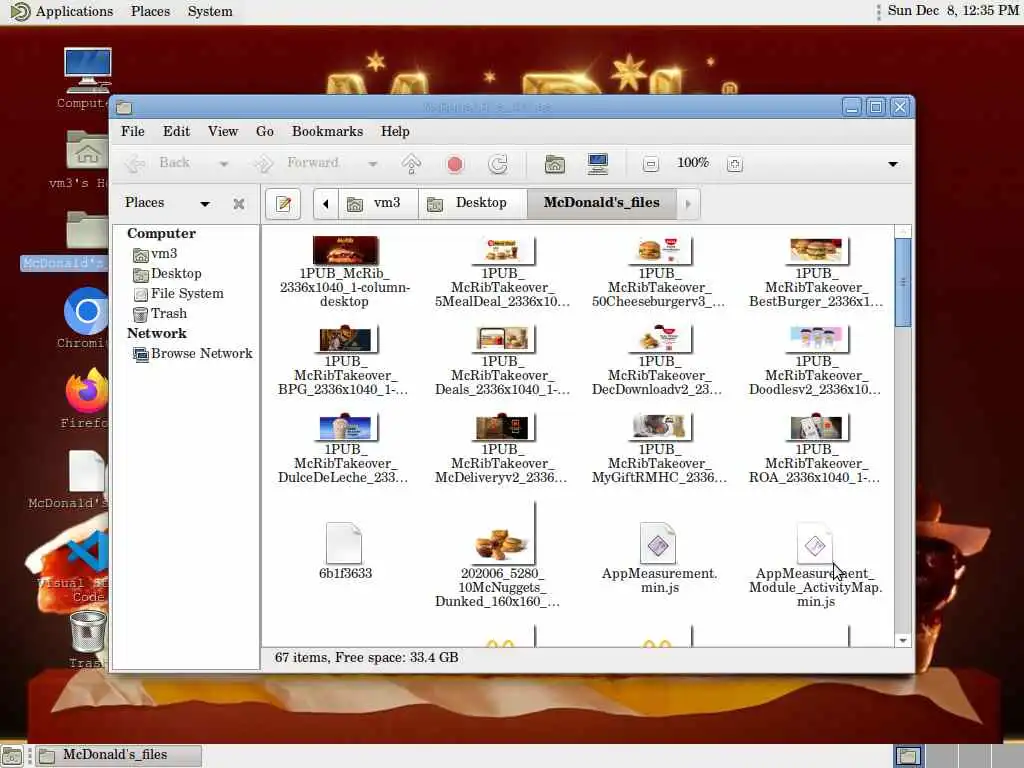Click the vertical scrollbar thumb
The image size is (1024, 768).
click(x=903, y=282)
